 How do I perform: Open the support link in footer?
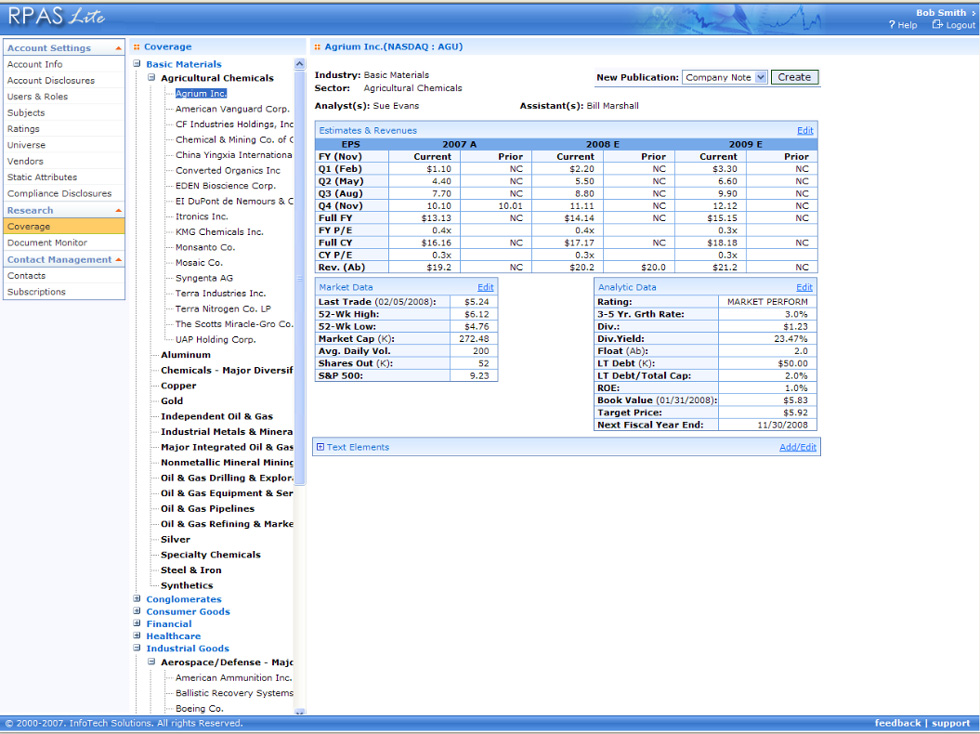tap(951, 723)
